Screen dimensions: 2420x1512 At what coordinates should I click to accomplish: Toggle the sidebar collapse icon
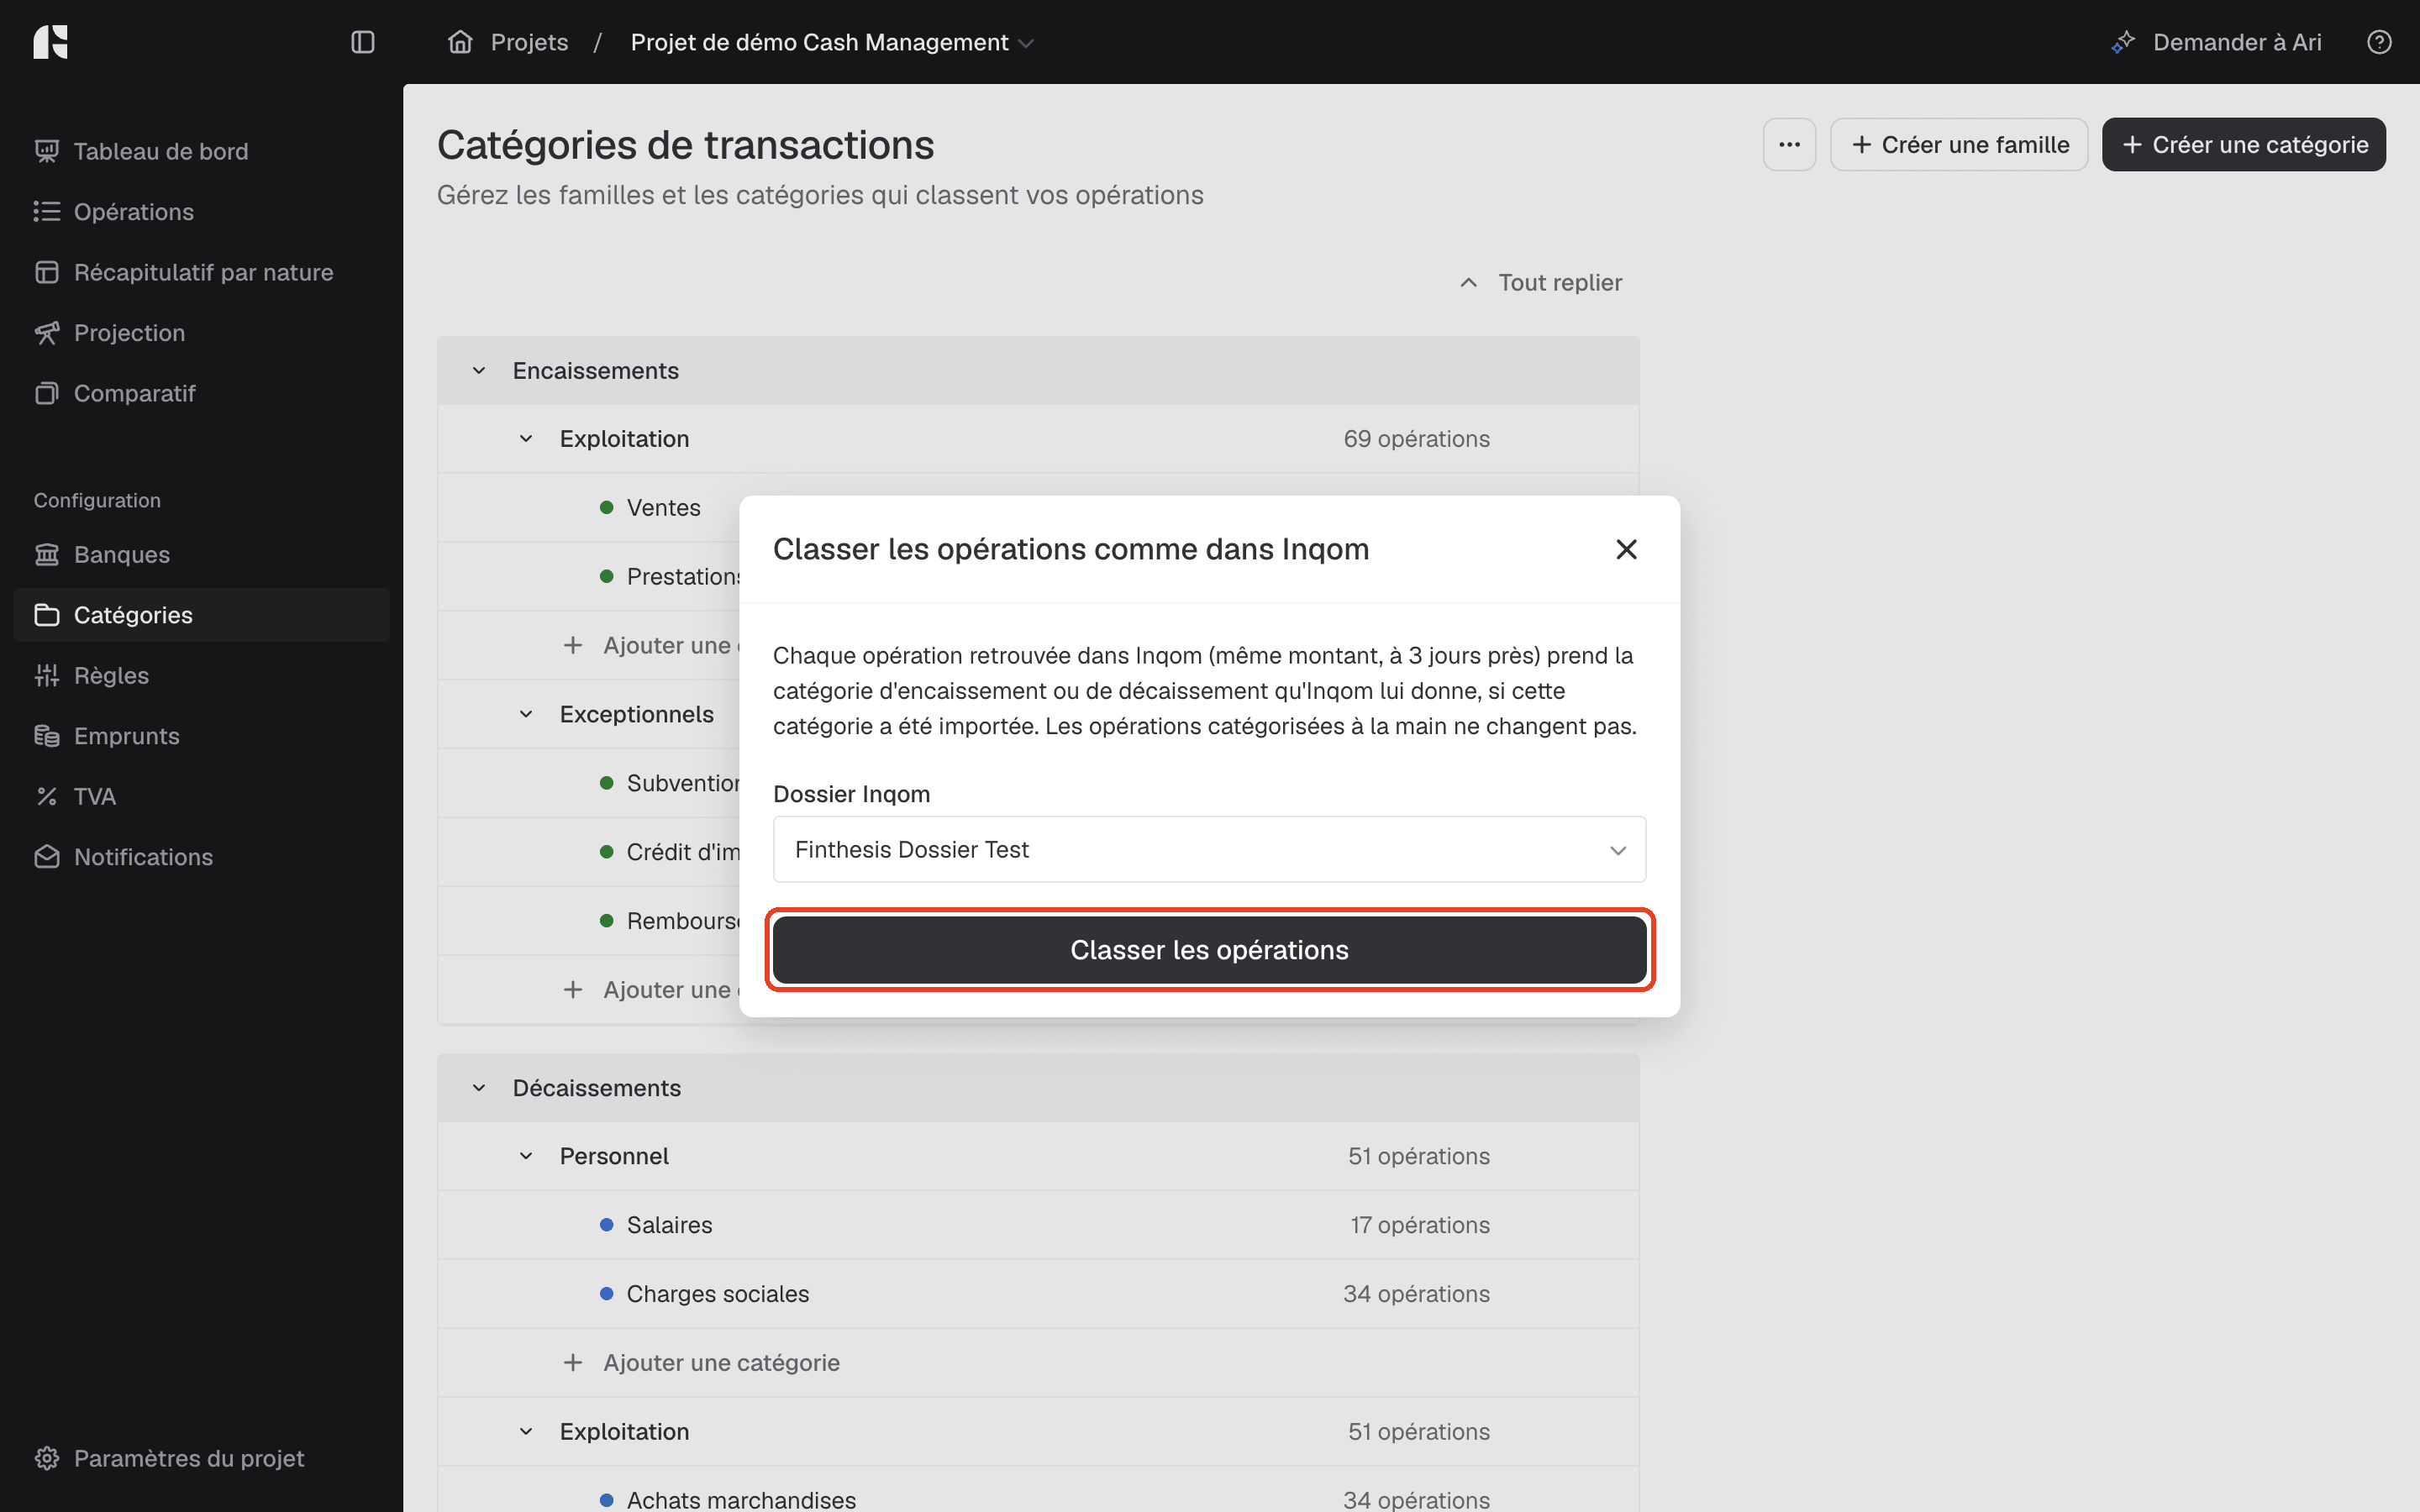363,42
